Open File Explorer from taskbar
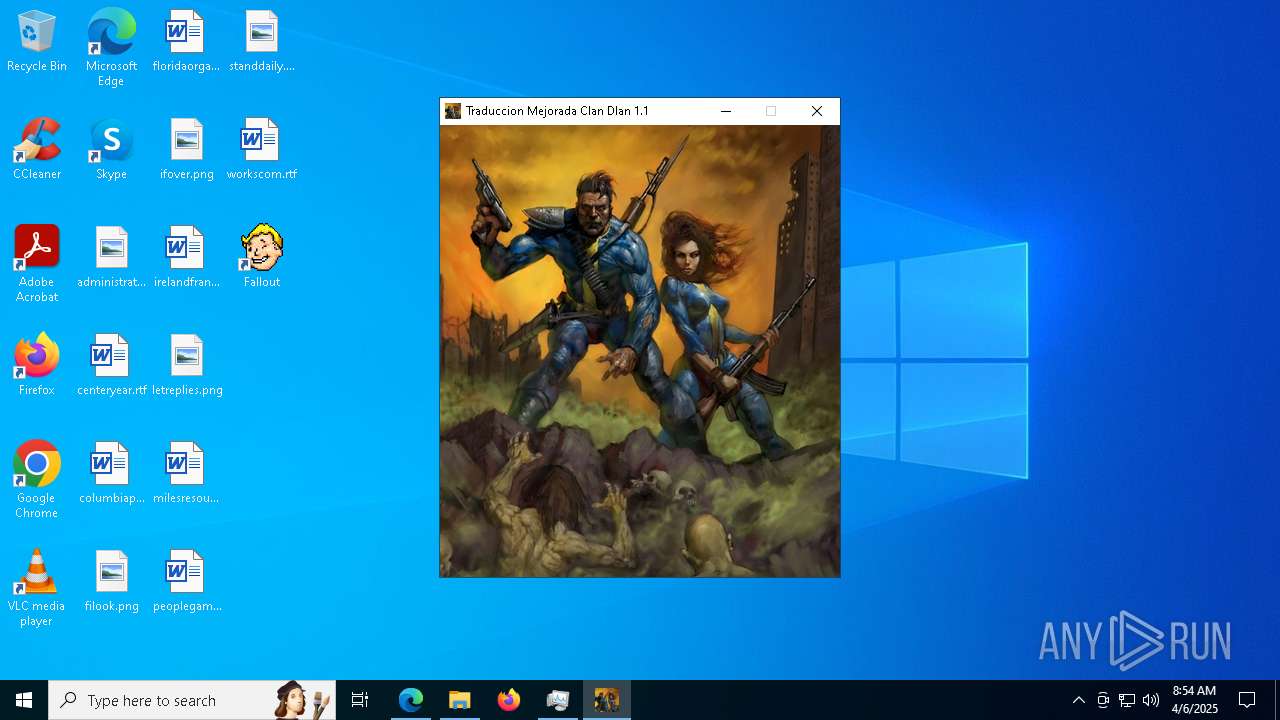1280x720 pixels. 460,700
